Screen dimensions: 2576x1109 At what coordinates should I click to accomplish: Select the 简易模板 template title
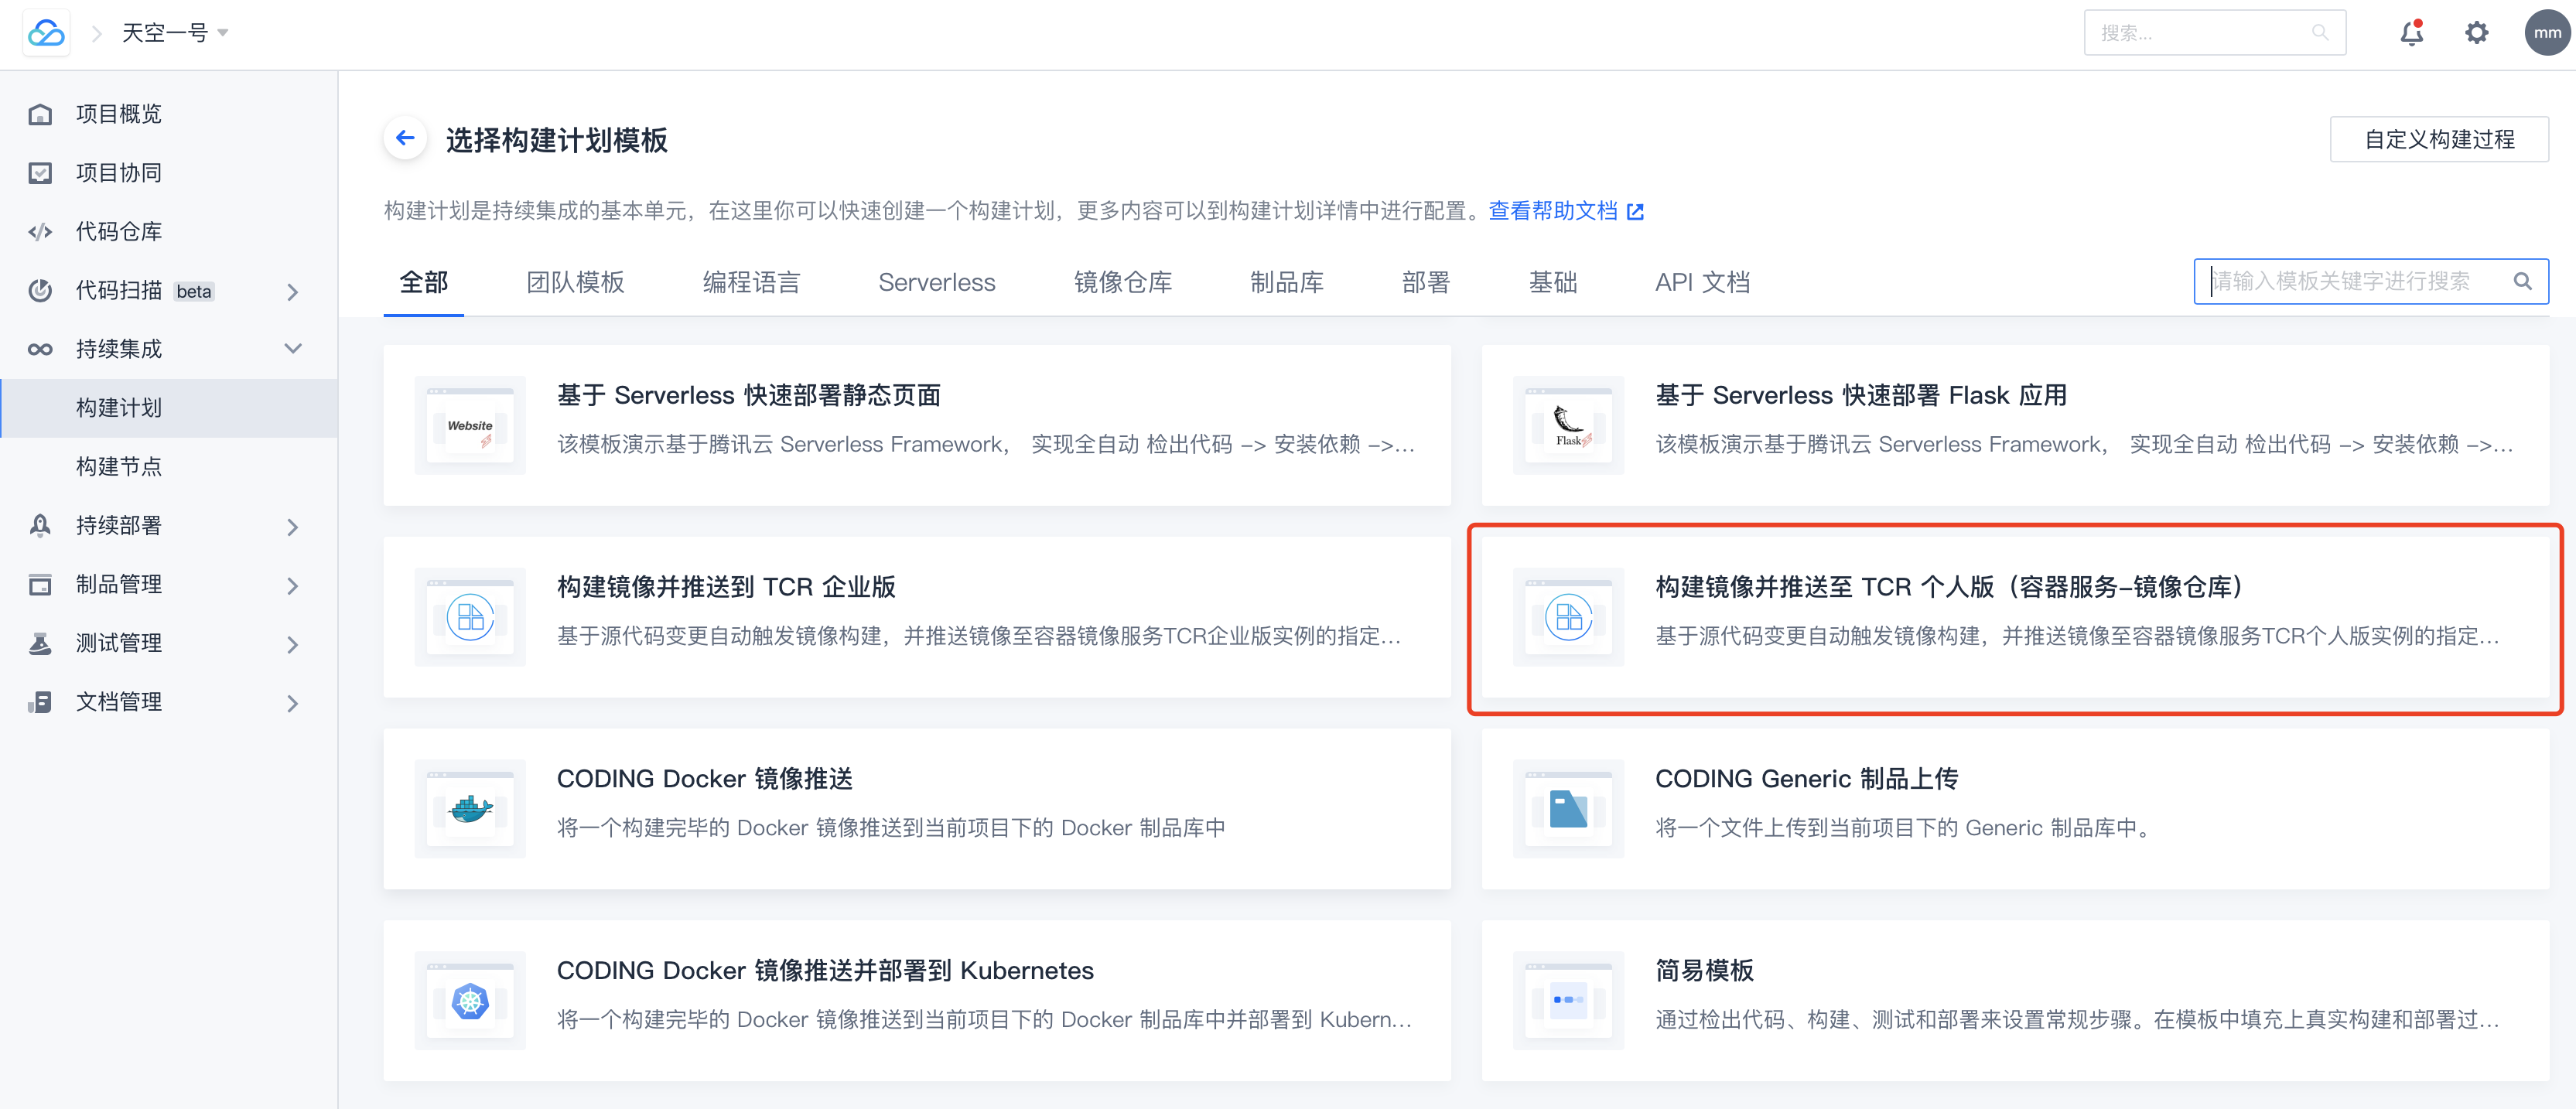(1704, 972)
